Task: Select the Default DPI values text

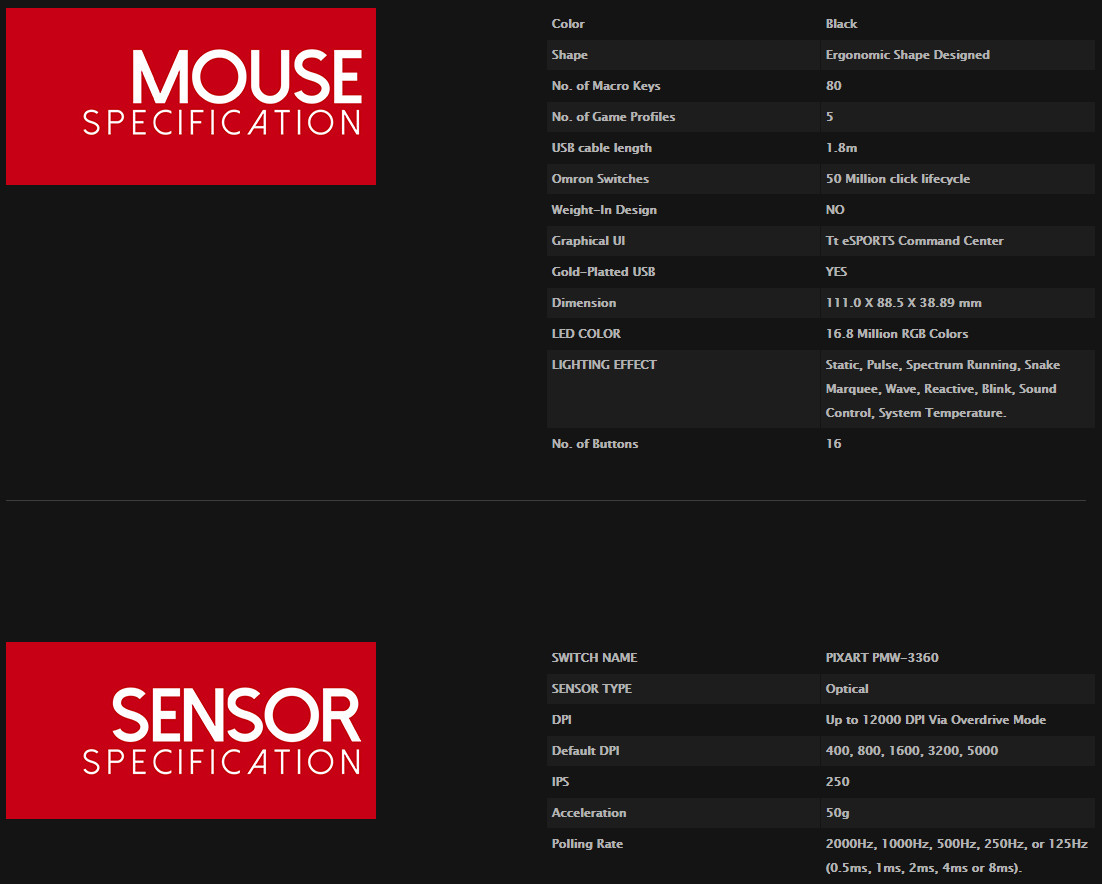Action: 912,750
